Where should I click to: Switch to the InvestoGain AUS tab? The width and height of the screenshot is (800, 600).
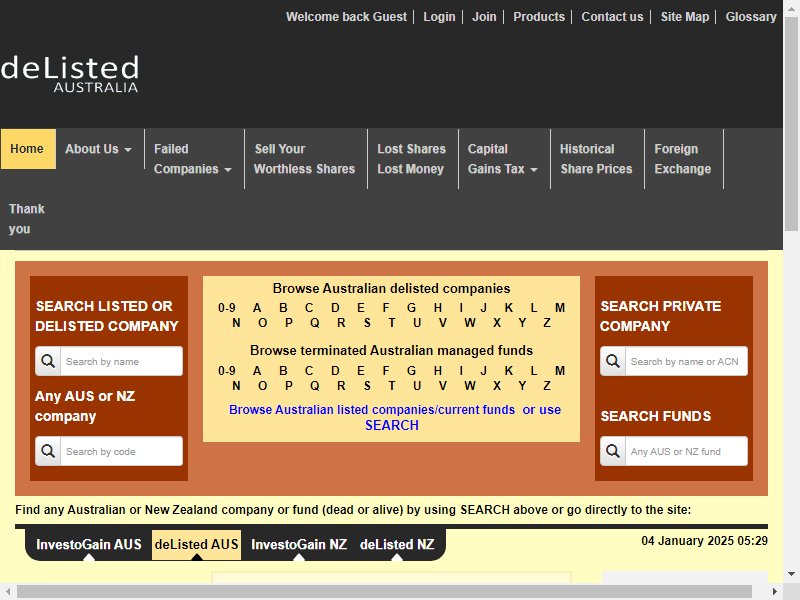tap(89, 544)
